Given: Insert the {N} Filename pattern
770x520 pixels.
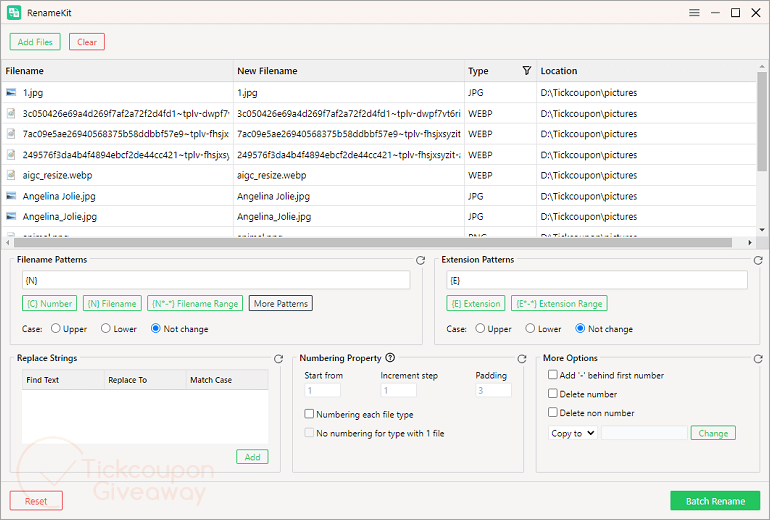Looking at the screenshot, I should (112, 303).
